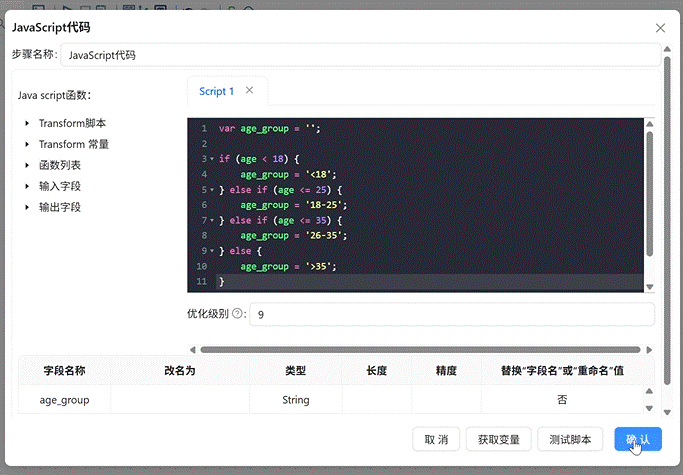Click the horizontal scrollbar right arrow

(649, 349)
